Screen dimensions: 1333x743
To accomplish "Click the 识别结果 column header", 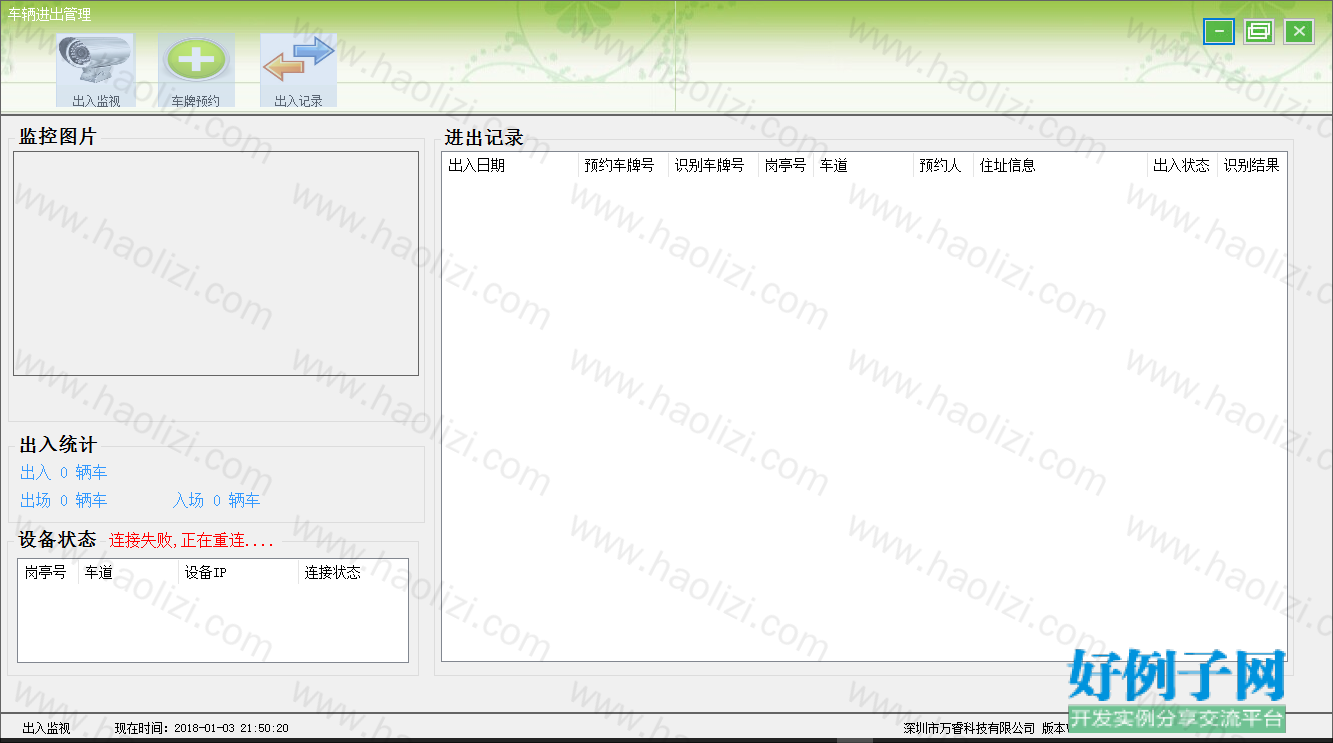I will tap(1252, 166).
